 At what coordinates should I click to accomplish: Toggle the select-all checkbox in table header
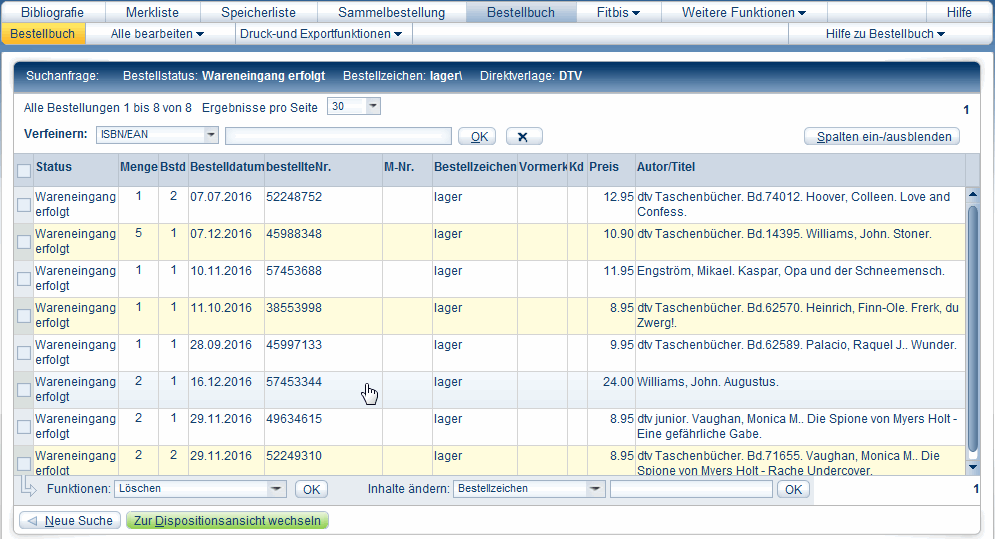click(x=24, y=171)
